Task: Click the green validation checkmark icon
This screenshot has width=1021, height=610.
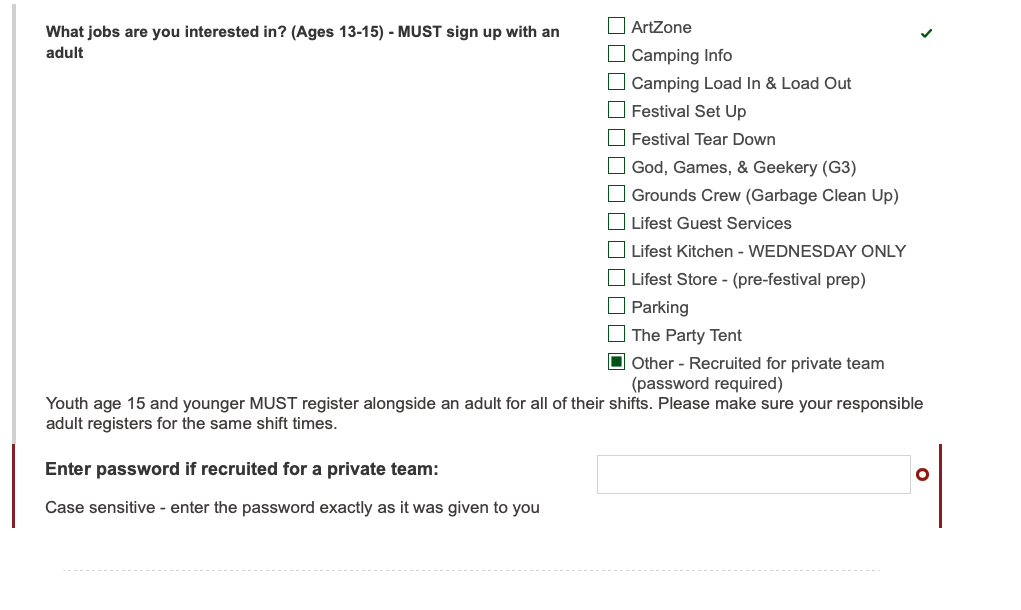Action: point(926,33)
